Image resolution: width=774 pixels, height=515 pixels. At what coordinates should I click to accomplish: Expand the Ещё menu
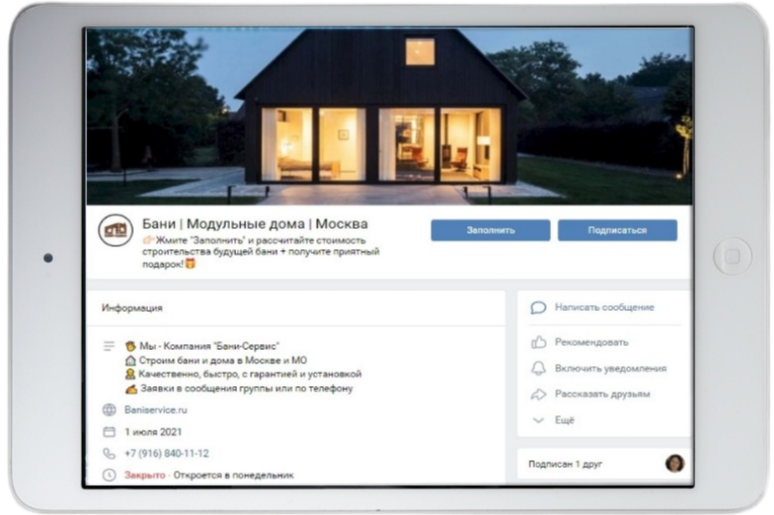[564, 420]
